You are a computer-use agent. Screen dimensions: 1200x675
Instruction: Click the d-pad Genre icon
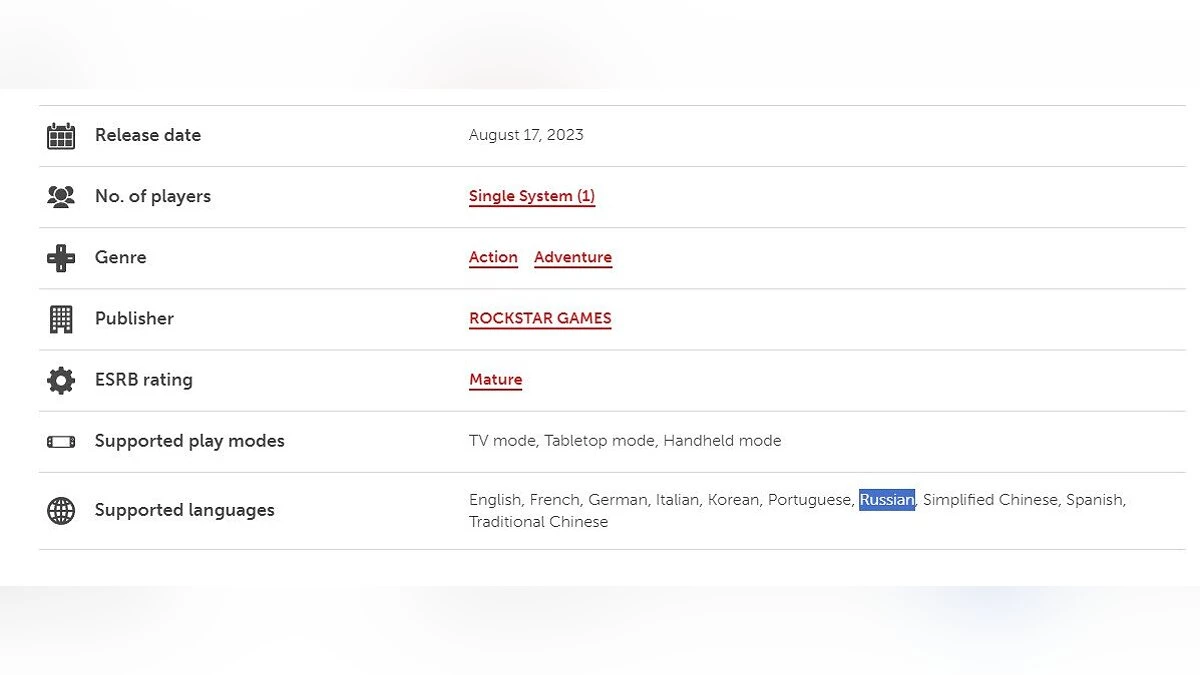pos(61,258)
